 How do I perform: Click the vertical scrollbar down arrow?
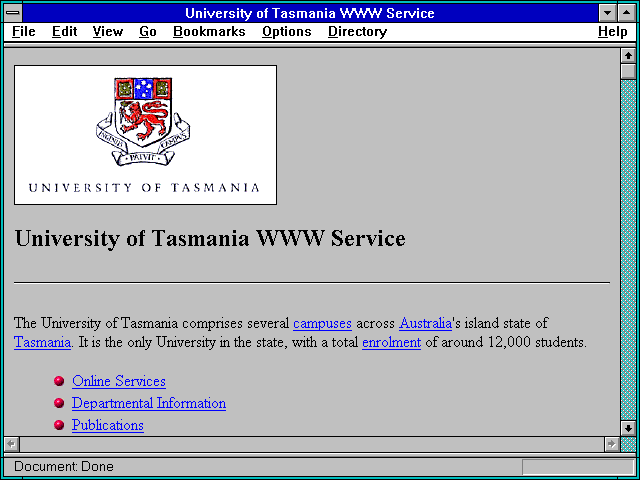tap(629, 428)
